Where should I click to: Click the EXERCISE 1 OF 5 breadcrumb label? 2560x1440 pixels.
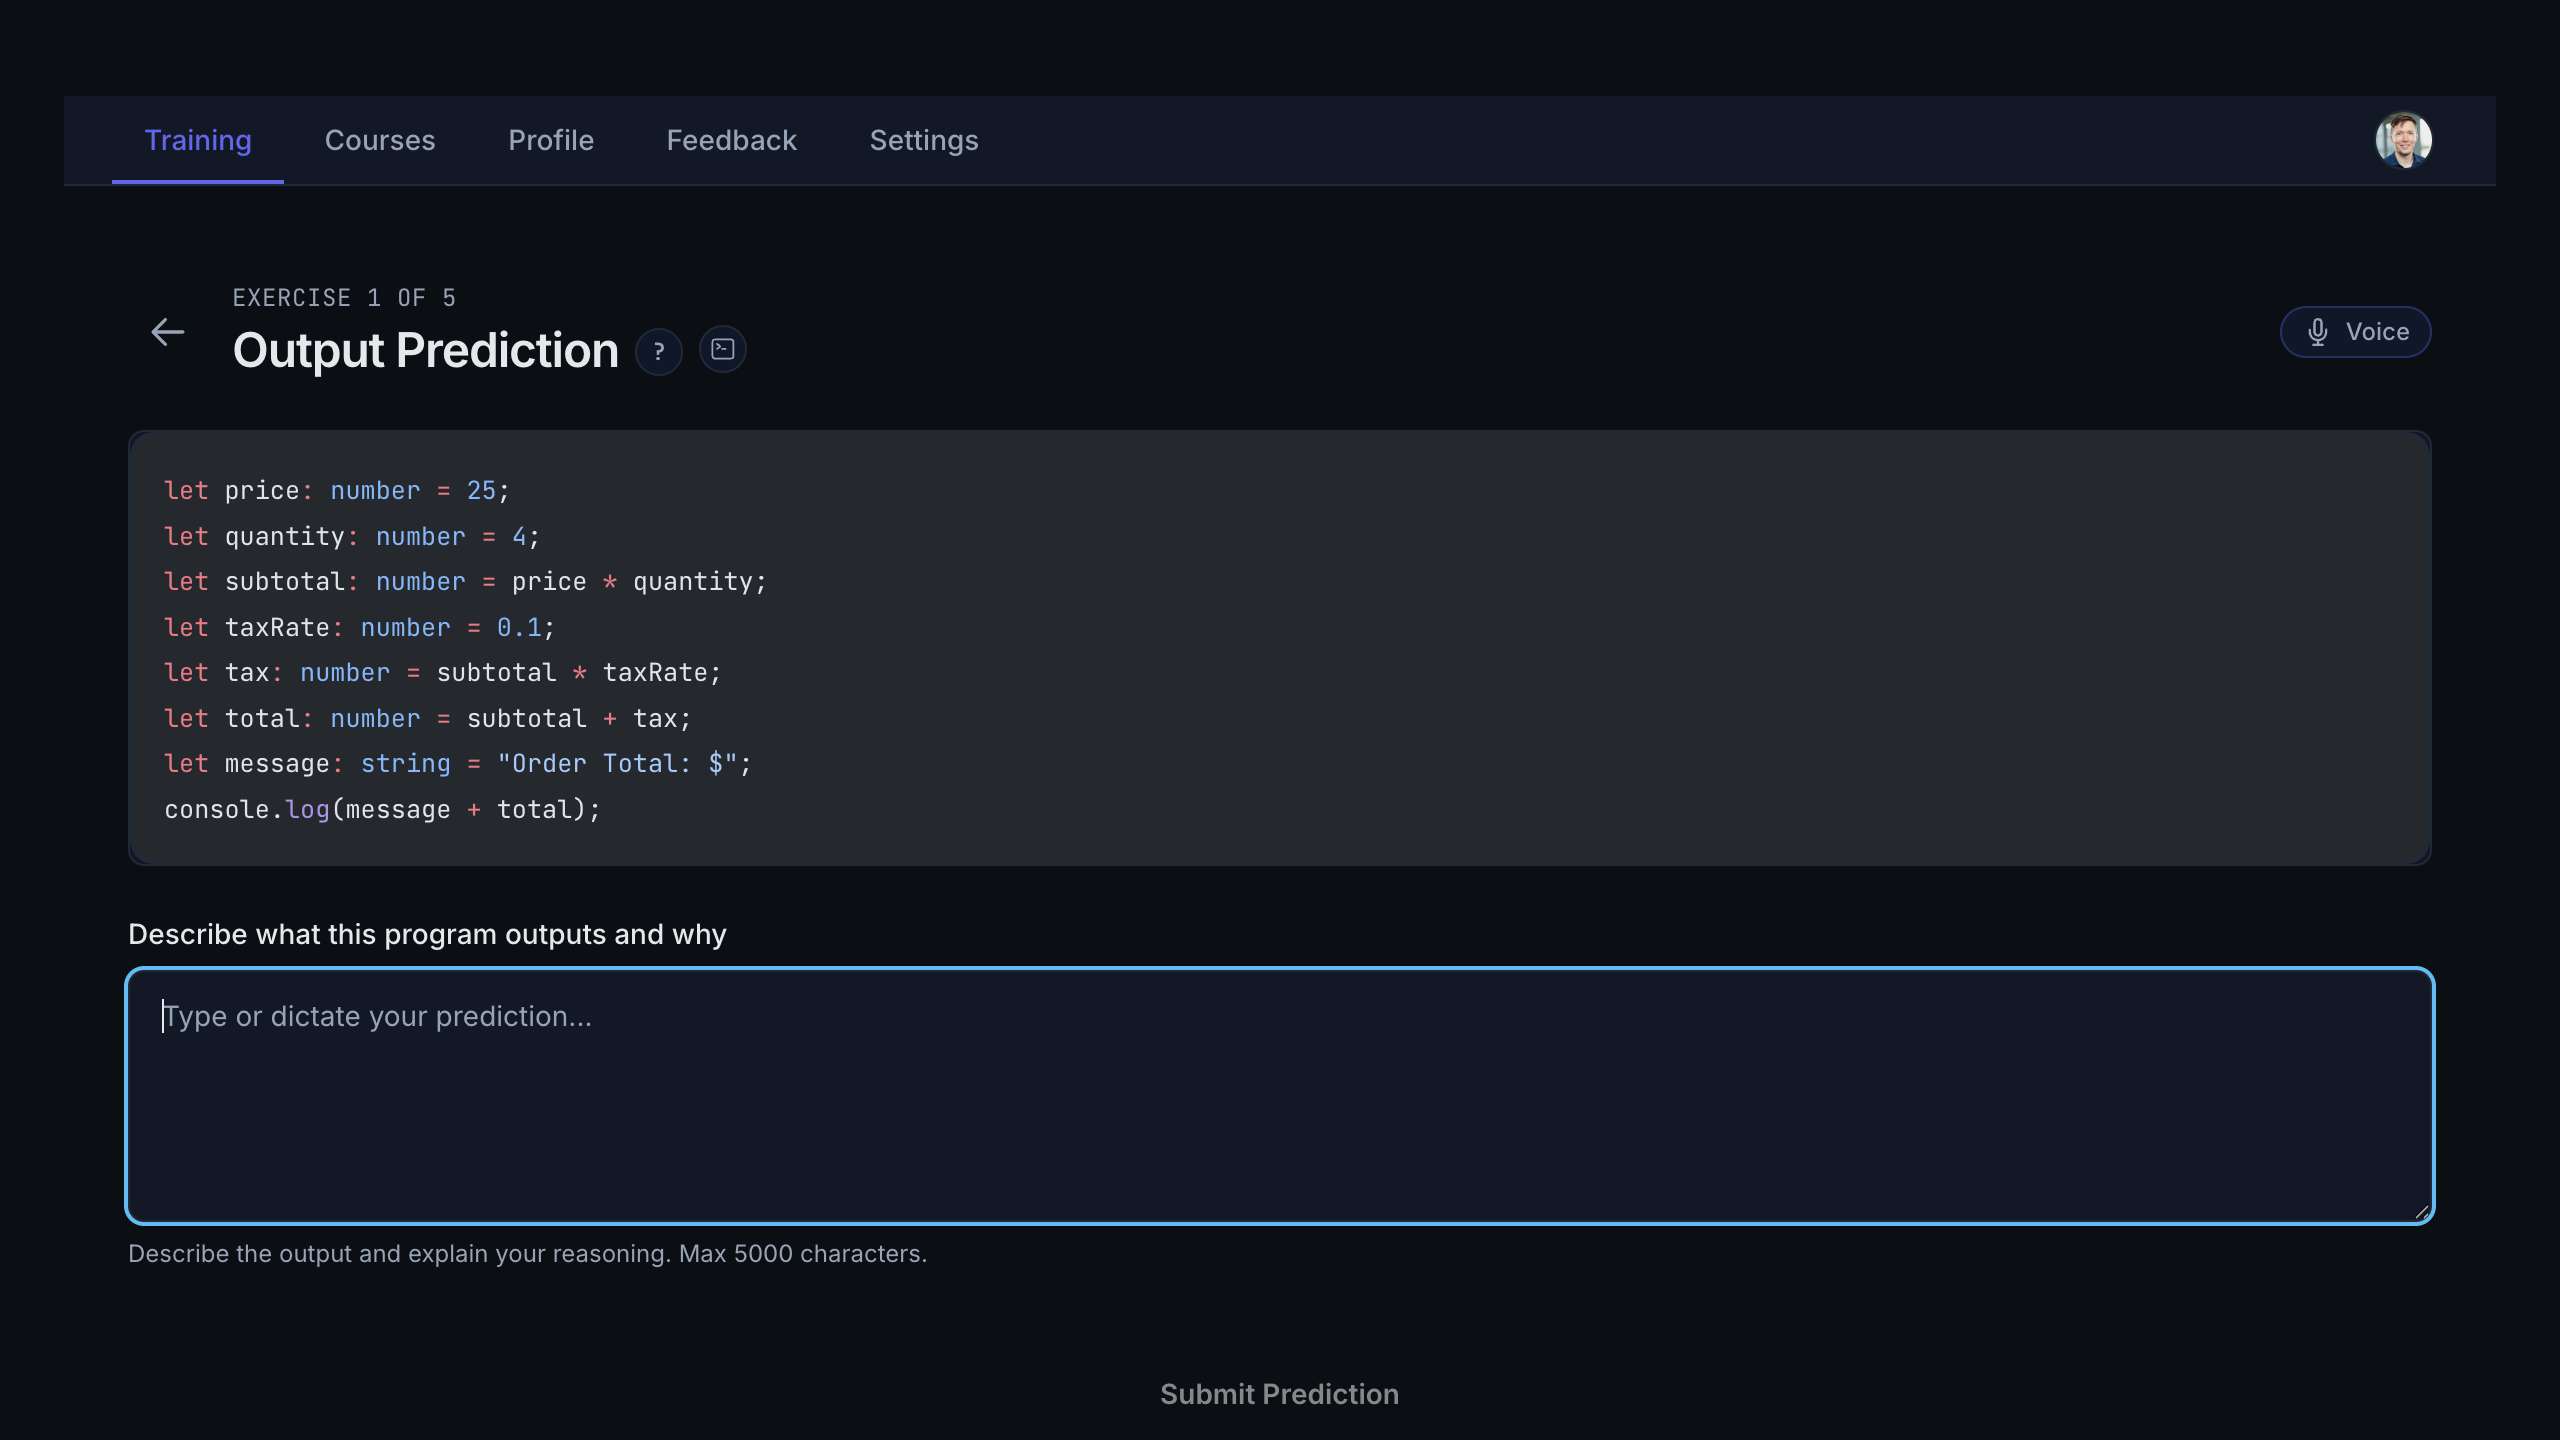[344, 297]
